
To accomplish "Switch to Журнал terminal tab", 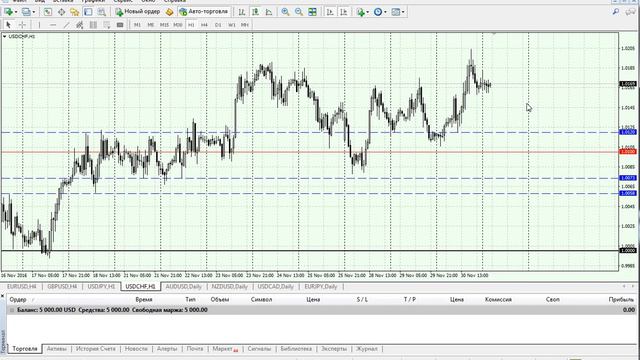I will tap(367, 349).
